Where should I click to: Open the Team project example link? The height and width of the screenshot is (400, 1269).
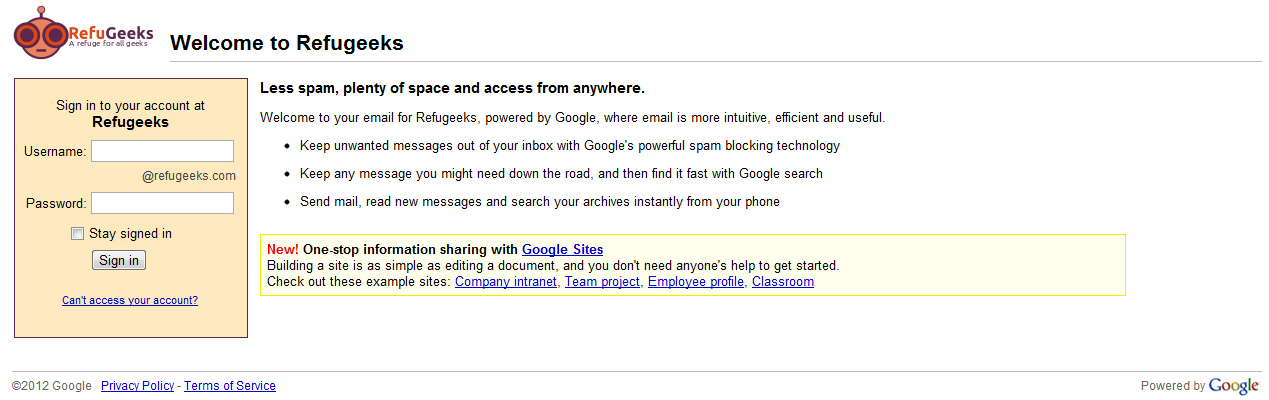pyautogui.click(x=602, y=282)
